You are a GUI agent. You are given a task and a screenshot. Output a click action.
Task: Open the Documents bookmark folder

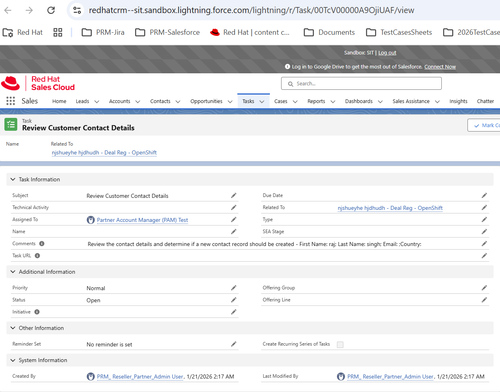point(329,32)
